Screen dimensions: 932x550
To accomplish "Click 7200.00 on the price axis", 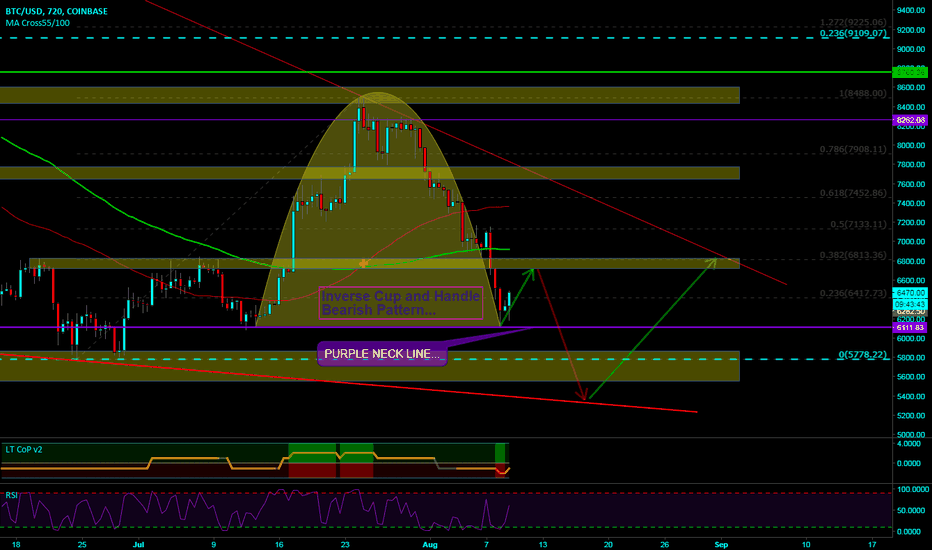I will 911,222.
